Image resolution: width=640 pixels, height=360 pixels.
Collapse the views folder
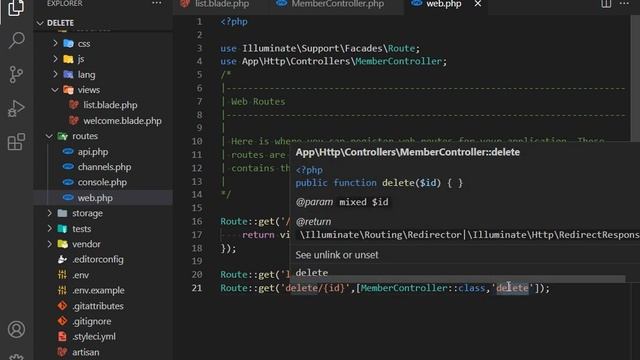coord(55,90)
